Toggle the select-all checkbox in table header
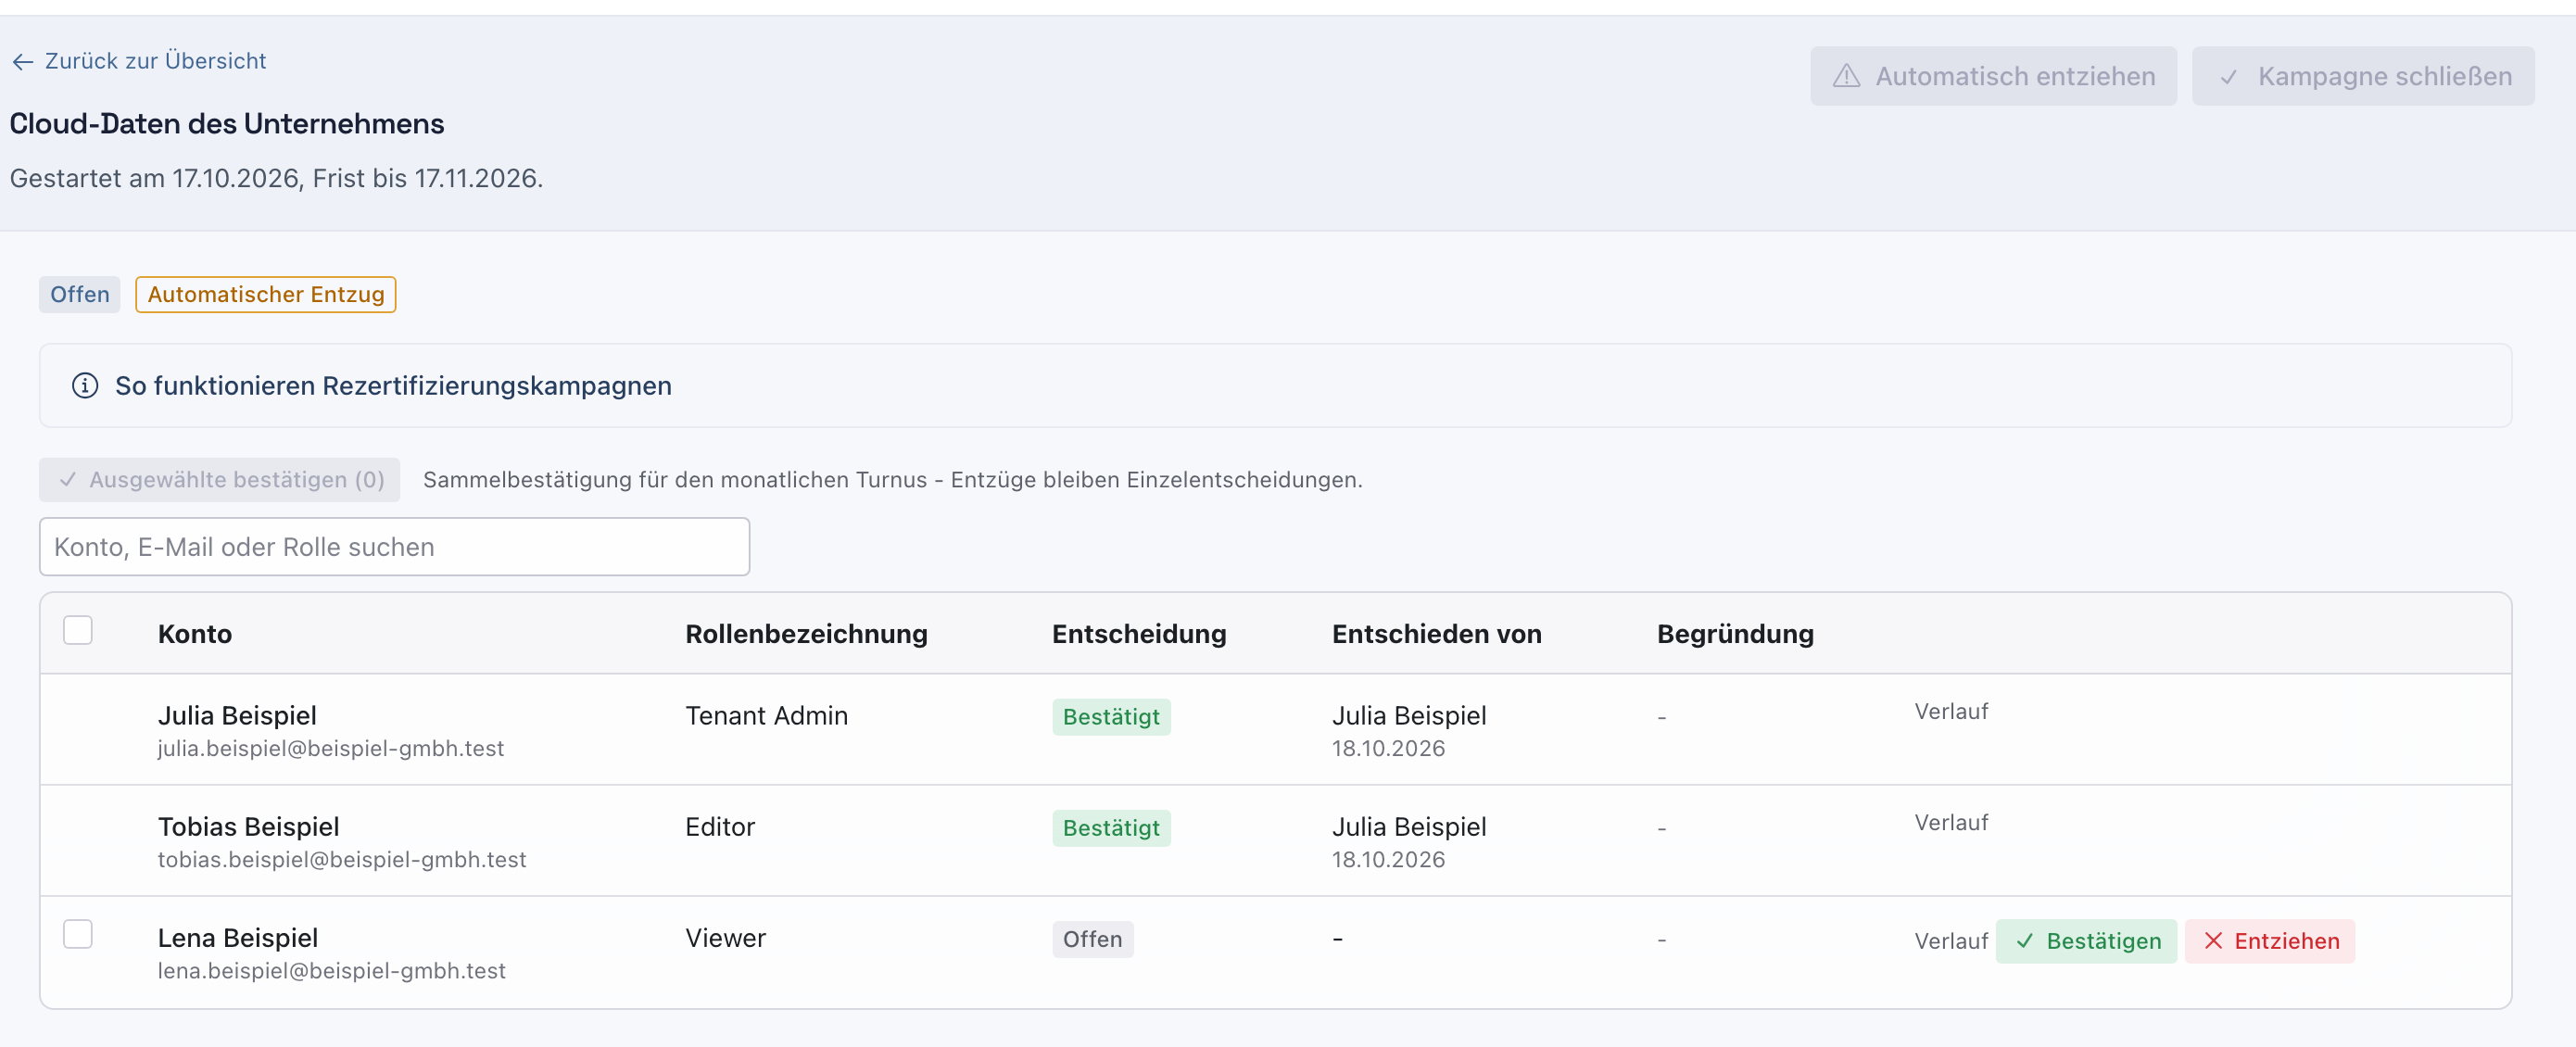Screen dimensions: 2576x1047 [x=78, y=630]
